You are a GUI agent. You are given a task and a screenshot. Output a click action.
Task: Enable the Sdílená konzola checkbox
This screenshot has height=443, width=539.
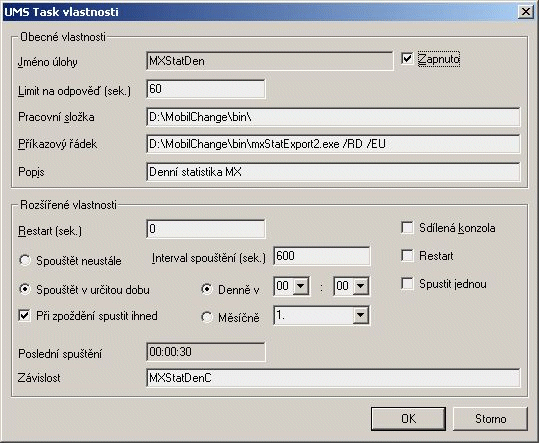tap(407, 228)
